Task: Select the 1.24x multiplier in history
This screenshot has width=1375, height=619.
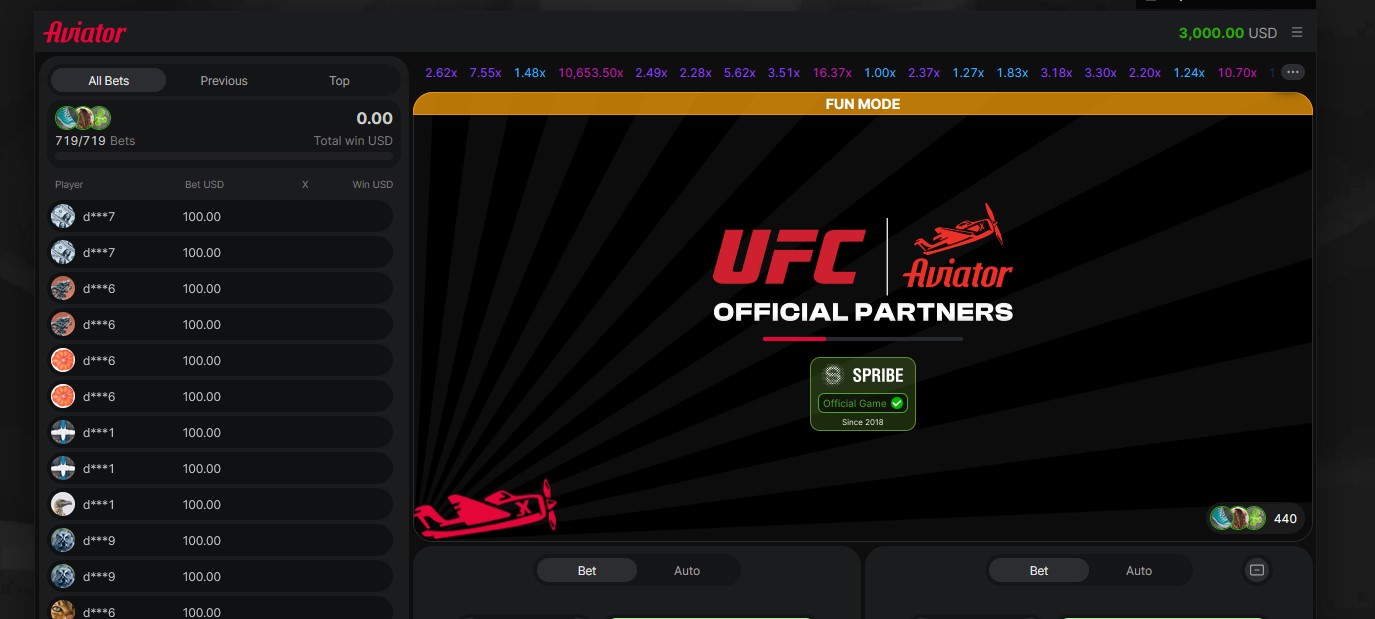Action: 1189,73
